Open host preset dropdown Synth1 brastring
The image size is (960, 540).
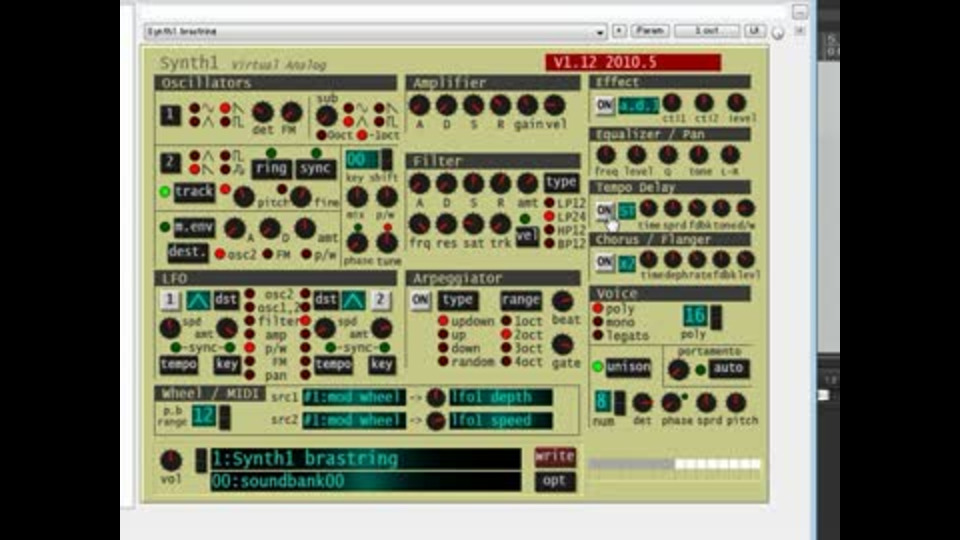[x=375, y=31]
